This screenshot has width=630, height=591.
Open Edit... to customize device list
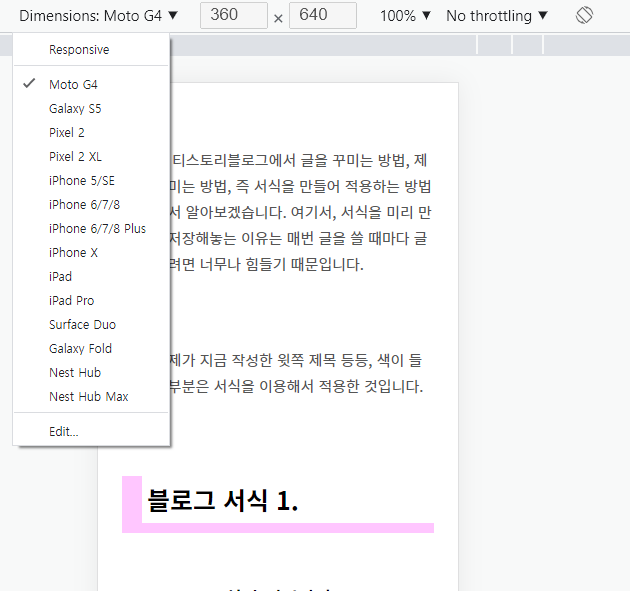(x=91, y=431)
